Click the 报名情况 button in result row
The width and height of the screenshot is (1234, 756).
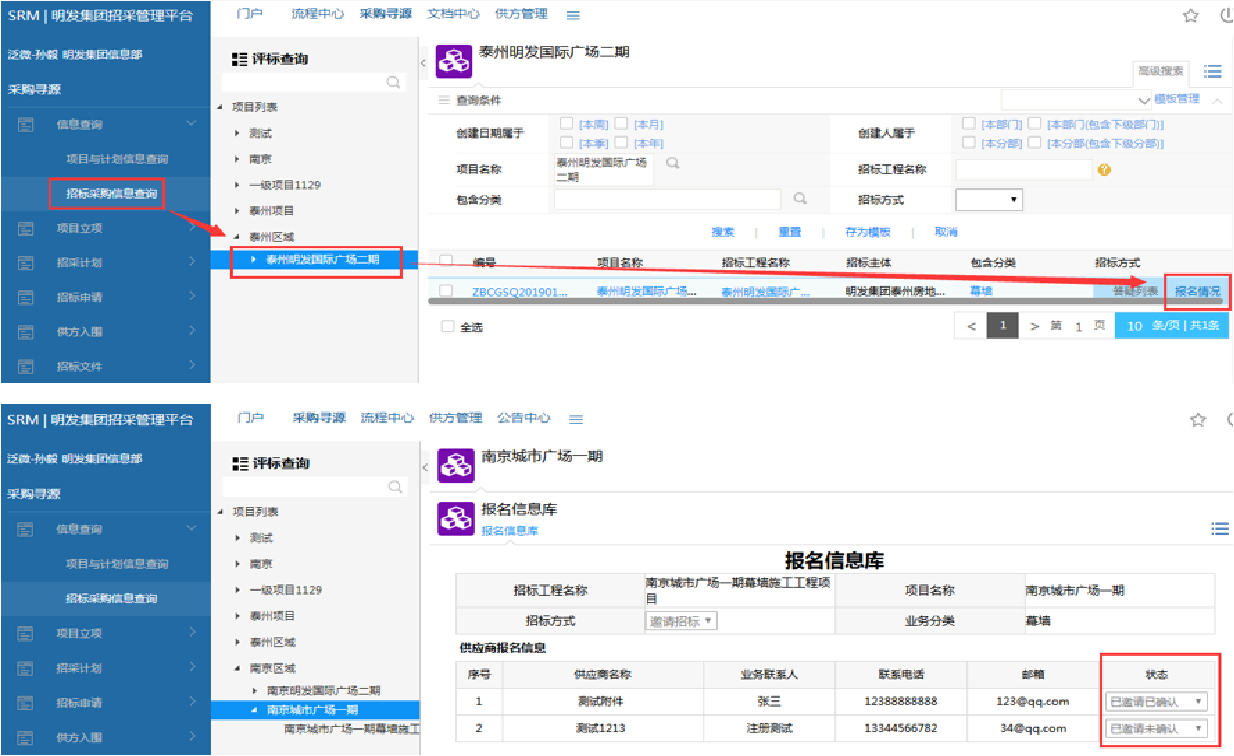[1197, 291]
